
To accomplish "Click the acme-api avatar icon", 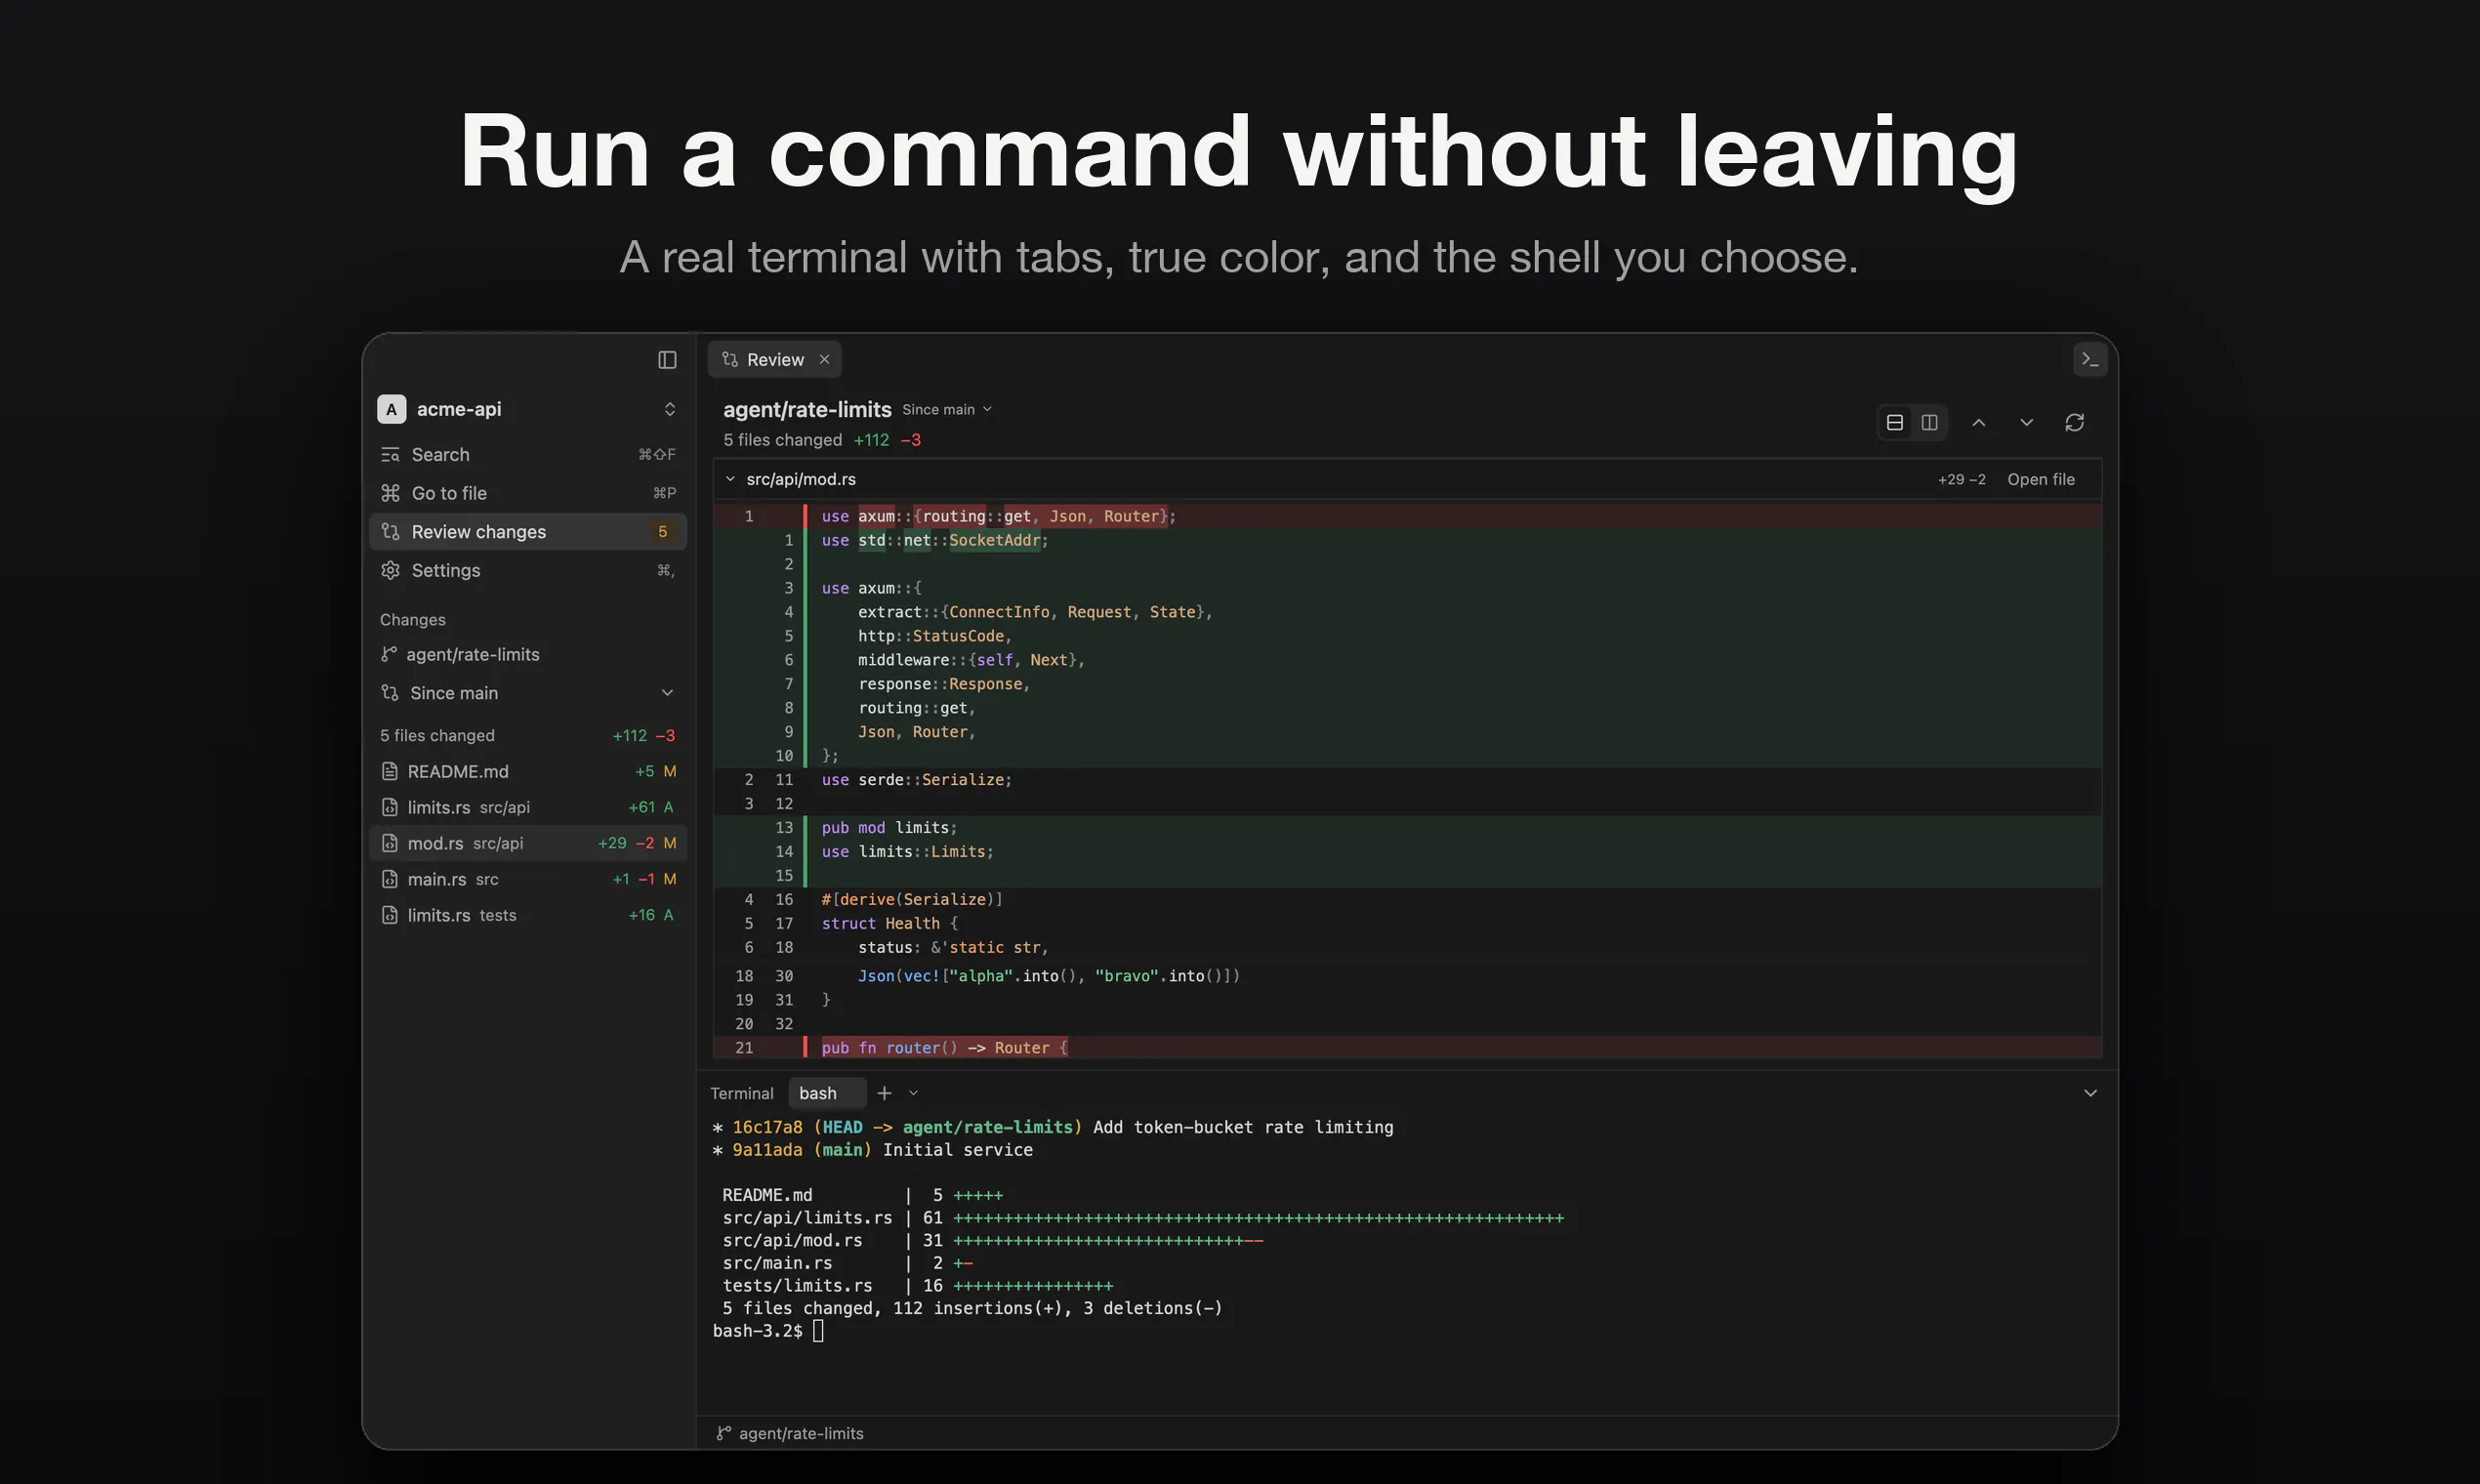I will pyautogui.click(x=391, y=409).
